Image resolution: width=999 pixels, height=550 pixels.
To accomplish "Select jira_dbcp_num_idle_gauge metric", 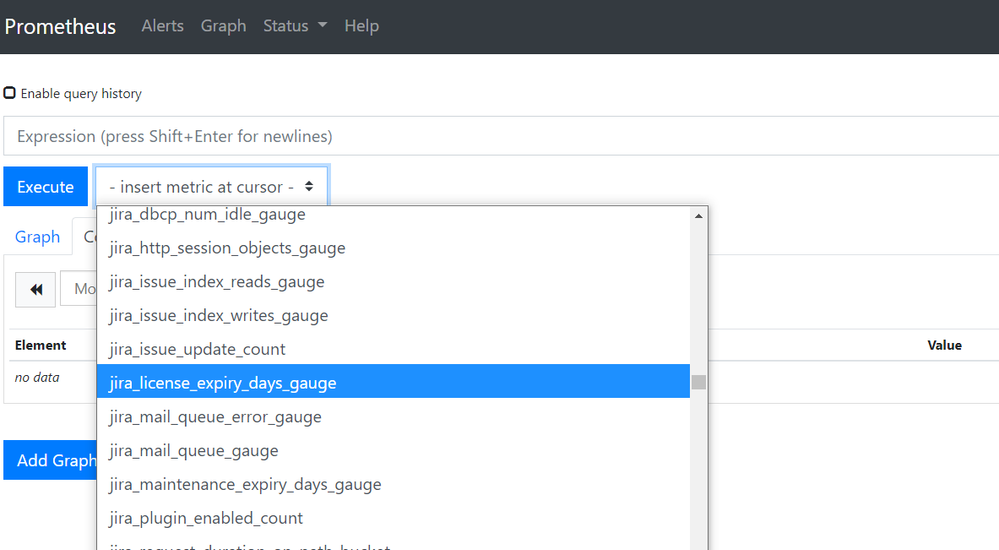I will point(393,214).
